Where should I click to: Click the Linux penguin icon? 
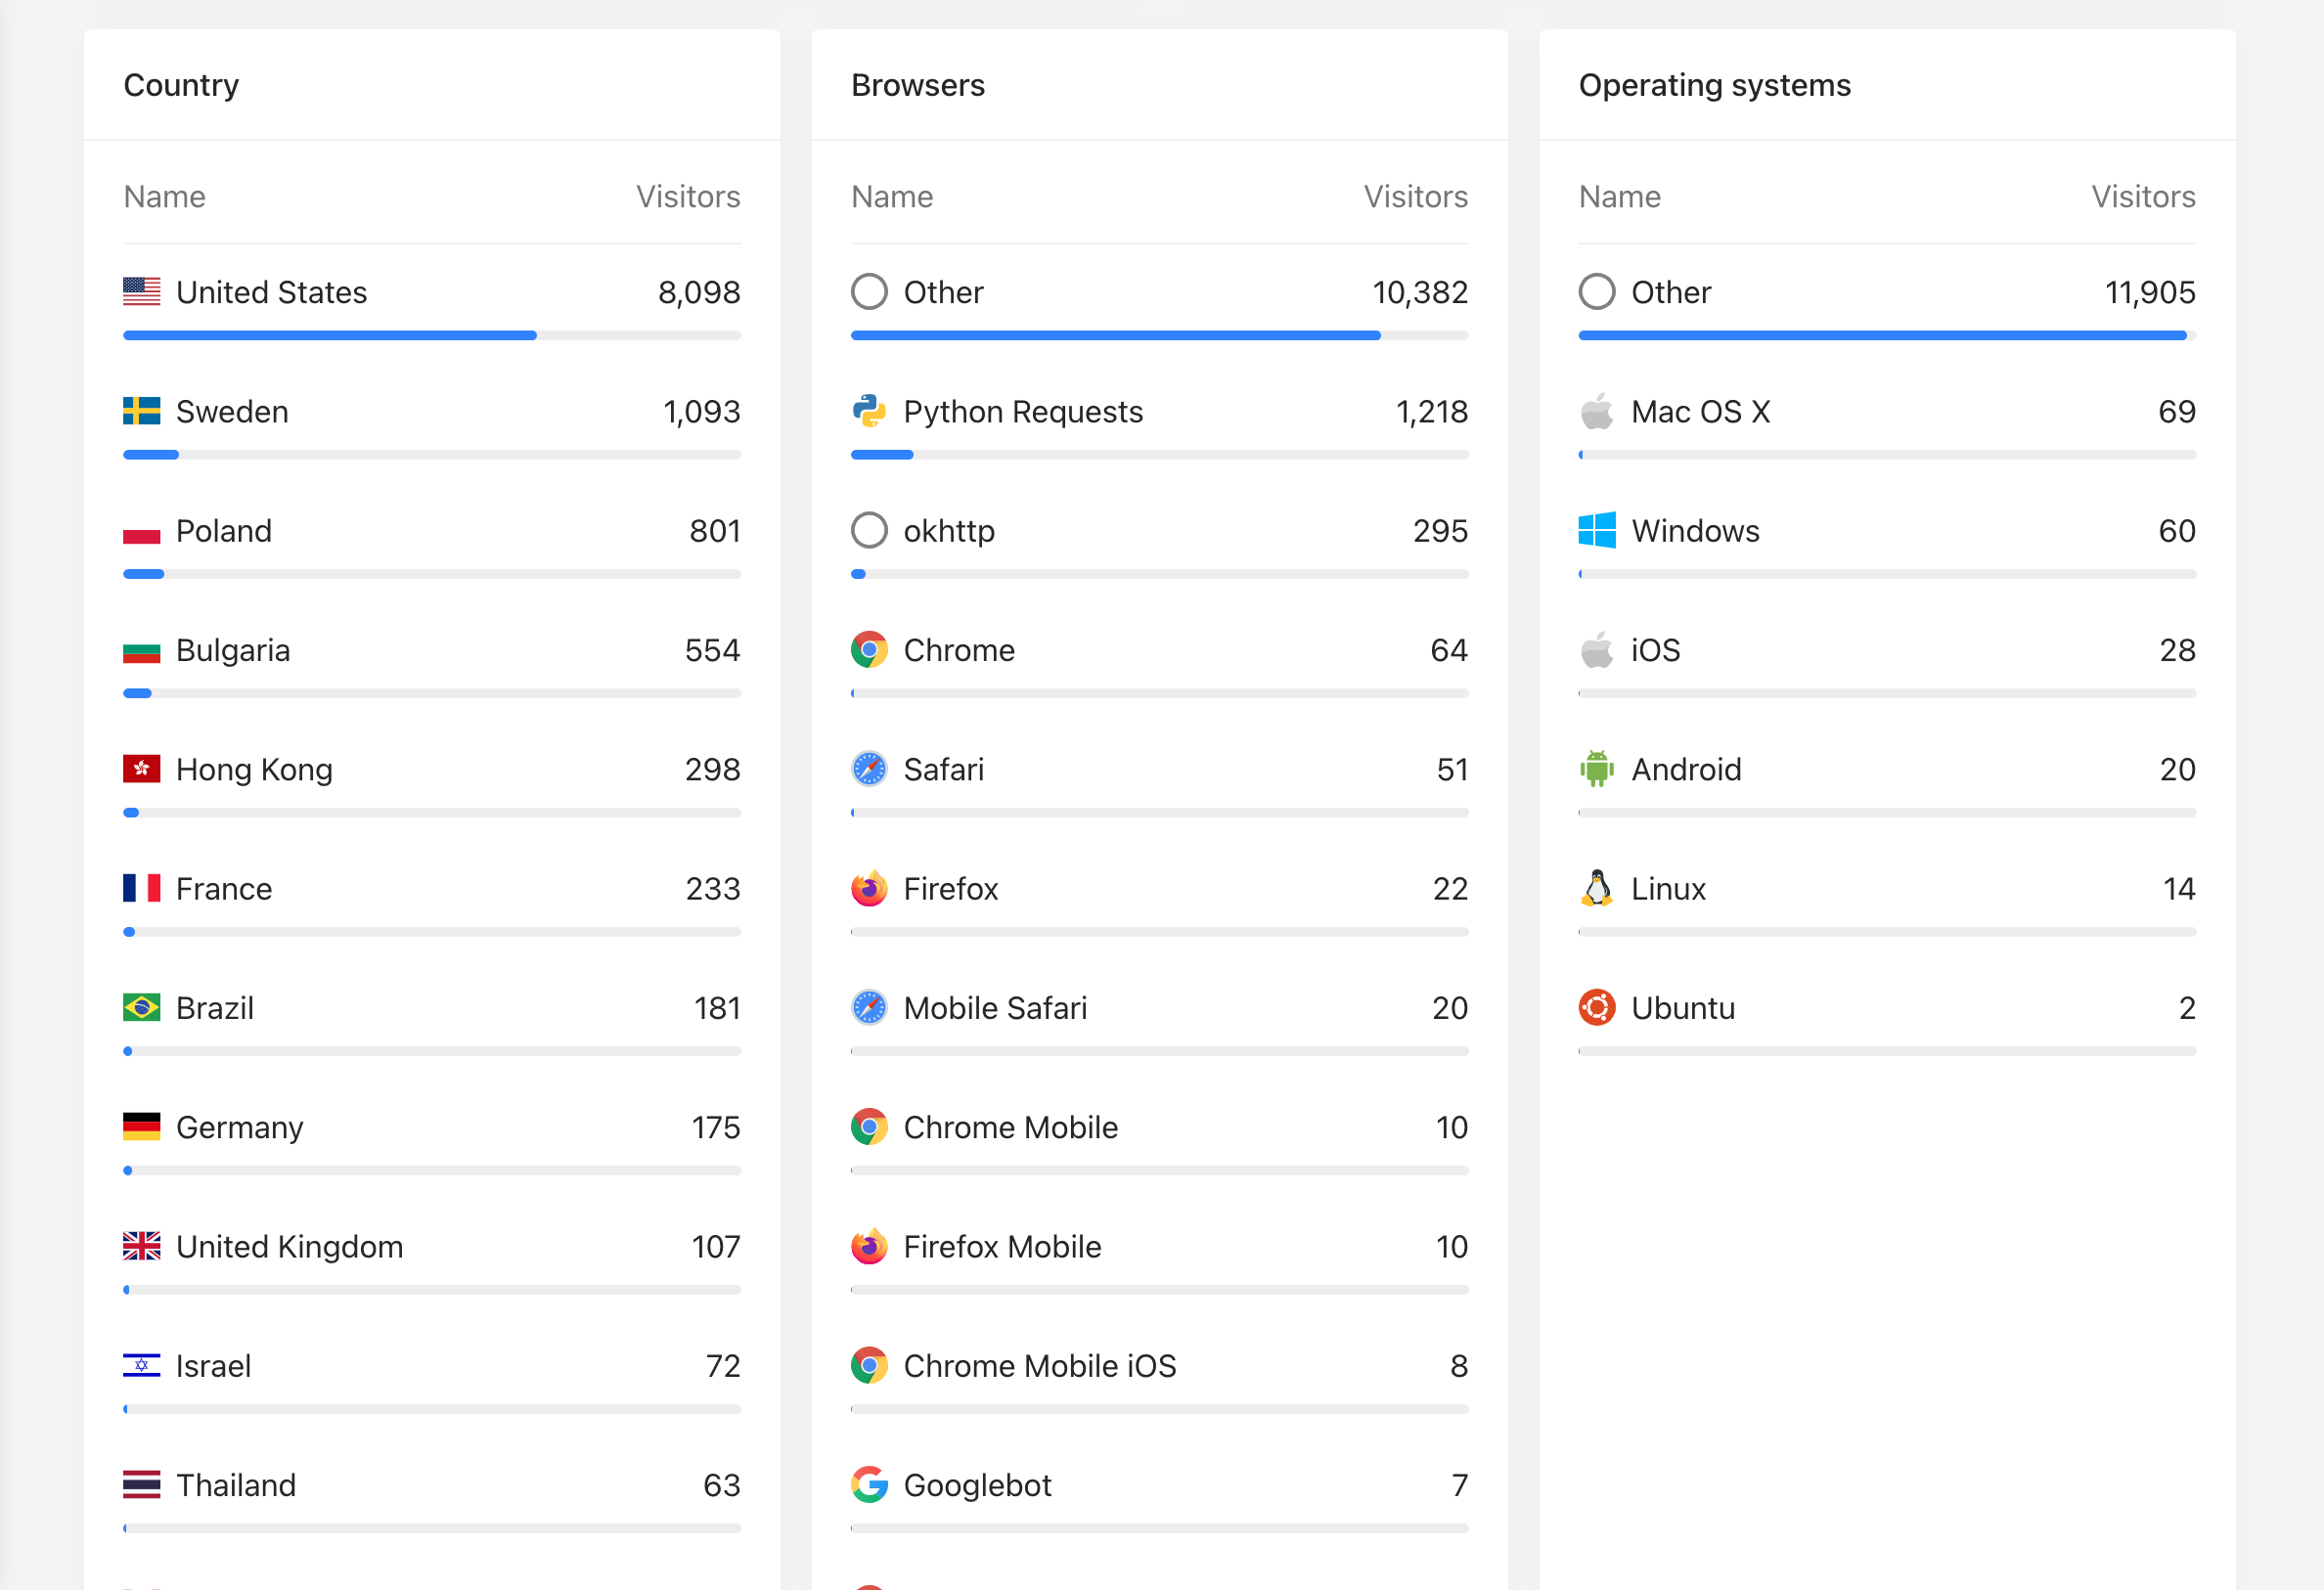coord(1597,888)
